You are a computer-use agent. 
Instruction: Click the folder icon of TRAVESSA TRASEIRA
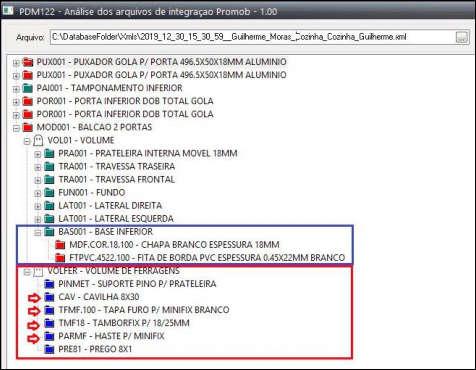point(49,166)
